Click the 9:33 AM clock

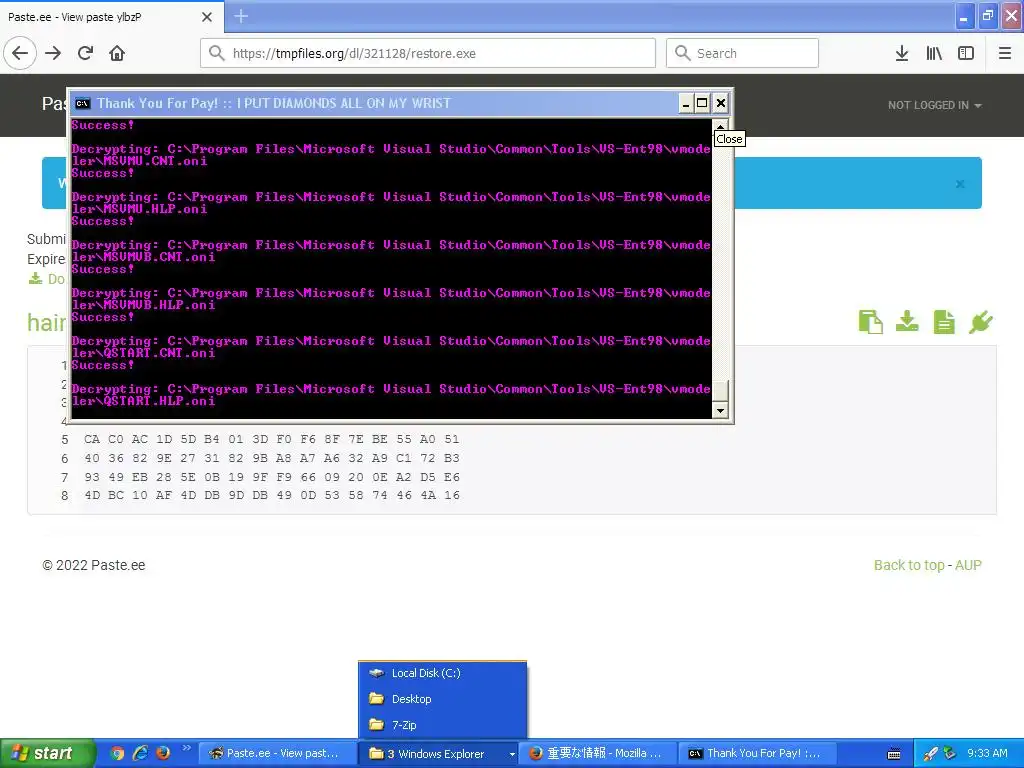click(x=987, y=754)
